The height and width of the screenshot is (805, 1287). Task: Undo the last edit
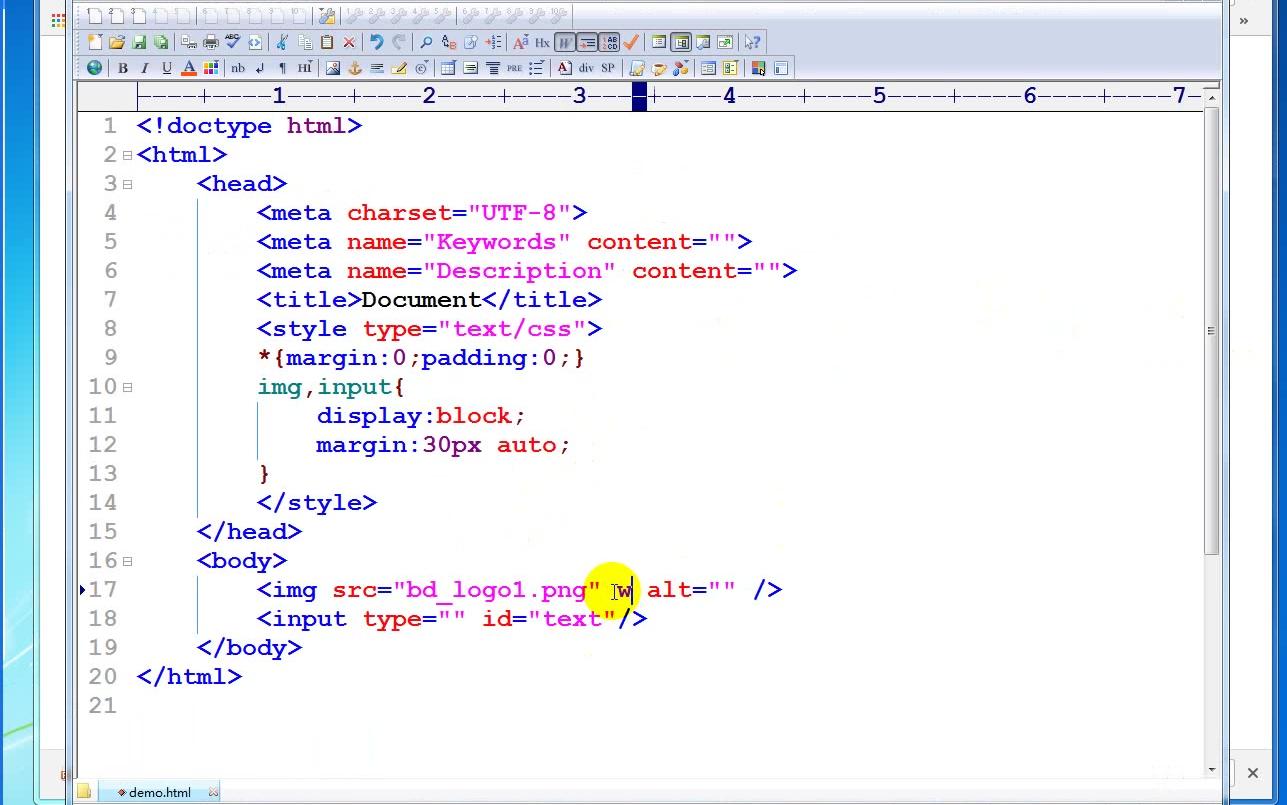[x=377, y=42]
